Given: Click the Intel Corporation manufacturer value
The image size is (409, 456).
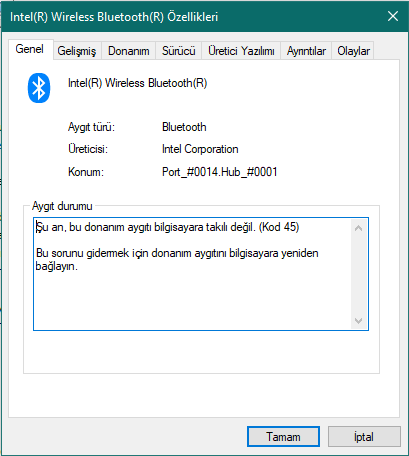Looking at the screenshot, I should tap(200, 149).
